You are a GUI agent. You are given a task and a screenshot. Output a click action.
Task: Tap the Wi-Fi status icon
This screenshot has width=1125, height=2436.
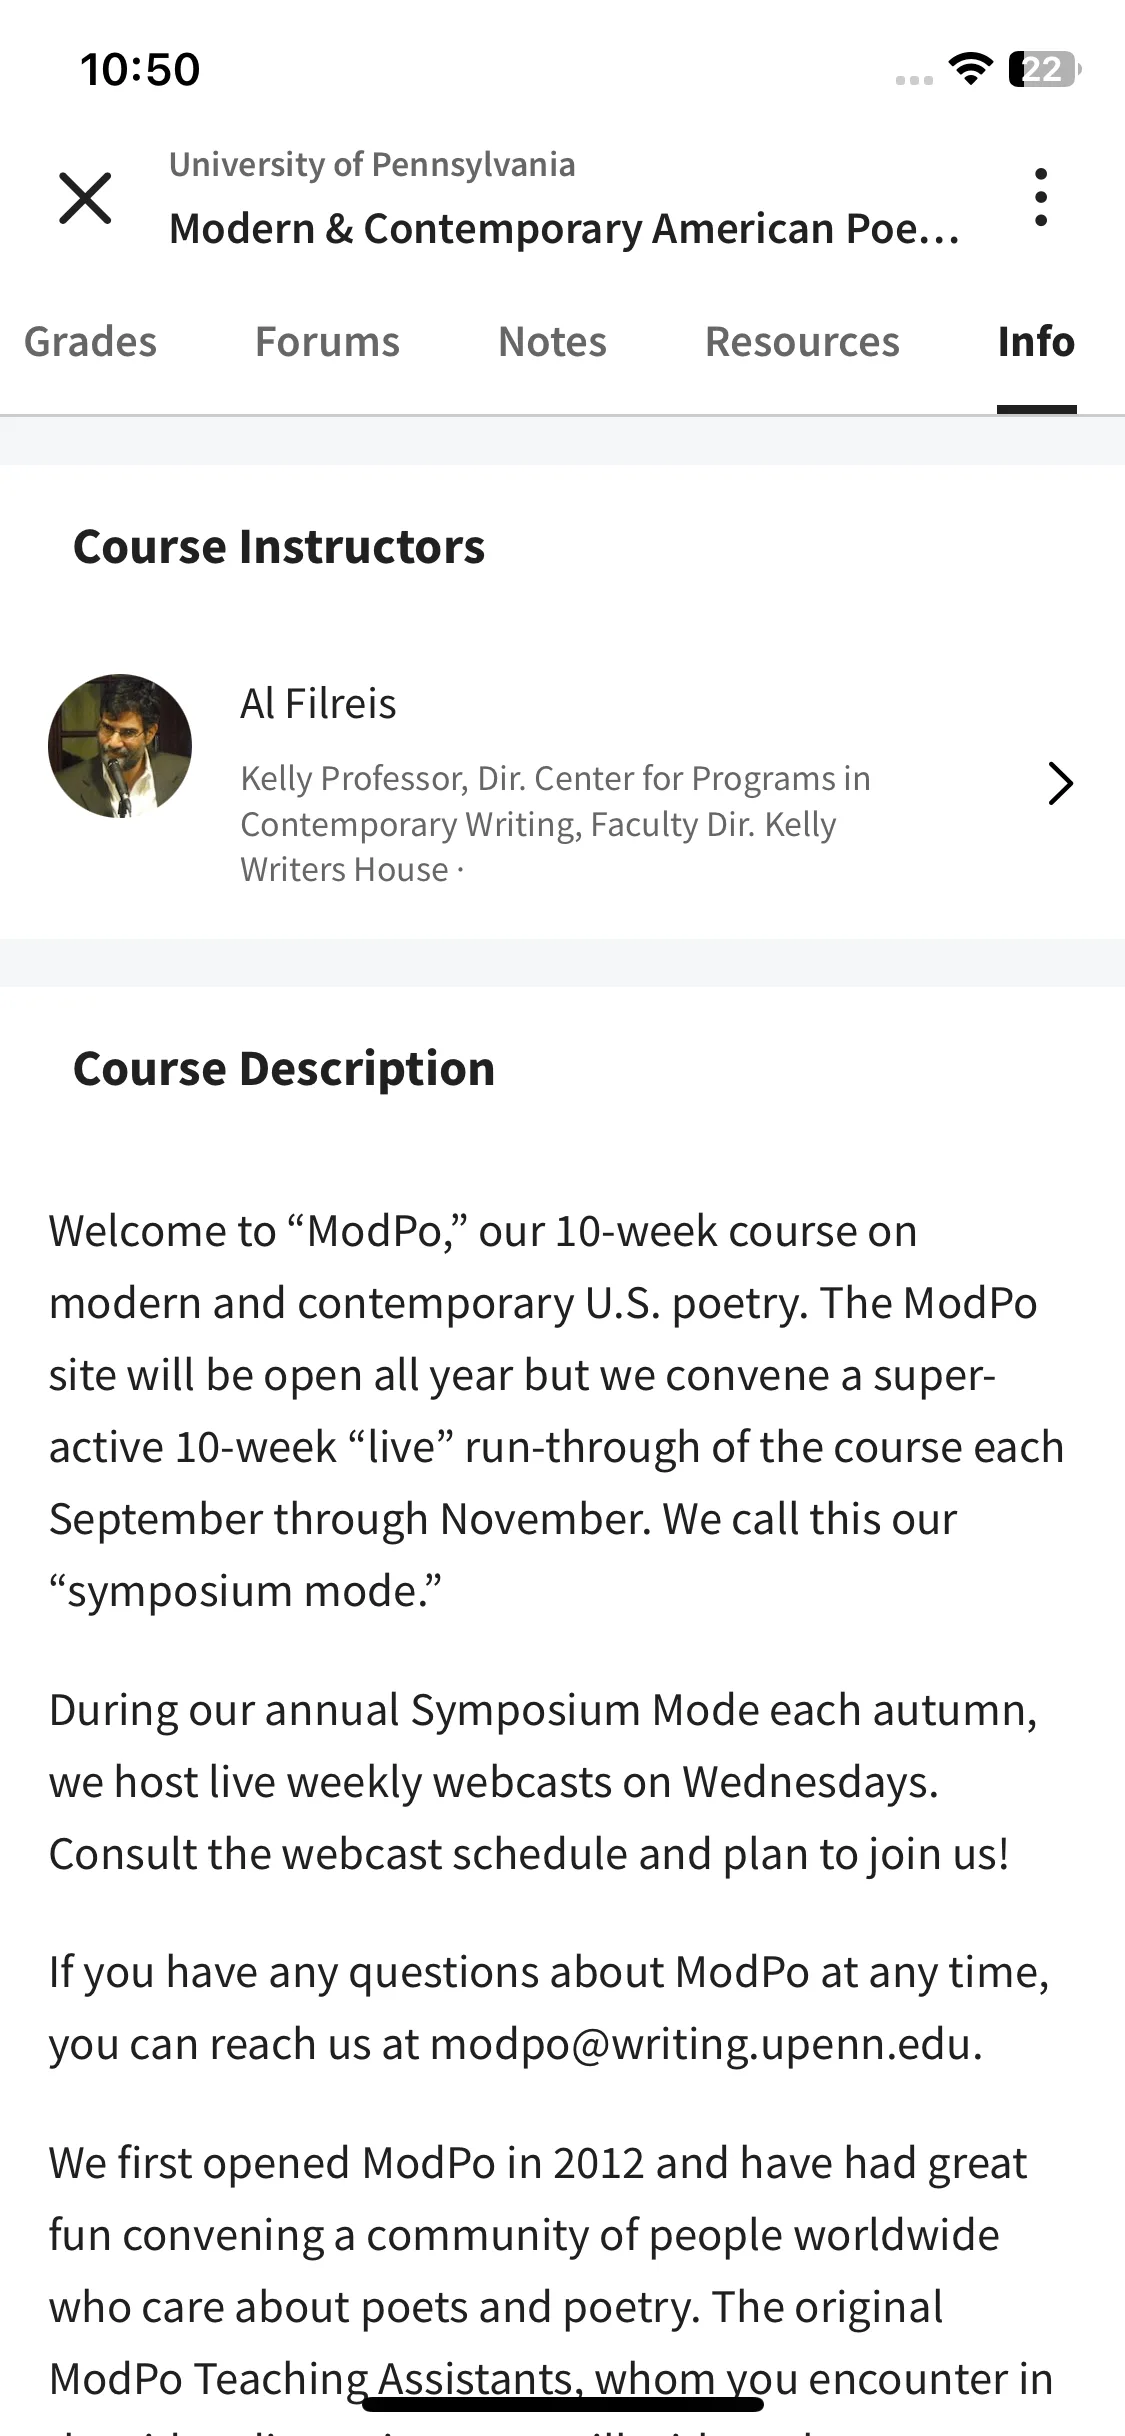pos(970,69)
